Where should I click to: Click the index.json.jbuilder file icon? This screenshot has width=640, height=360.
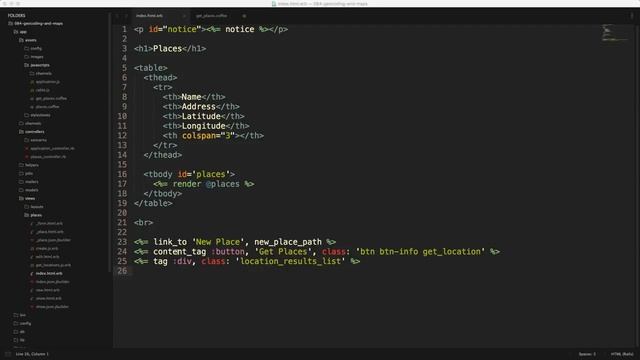pyautogui.click(x=32, y=282)
